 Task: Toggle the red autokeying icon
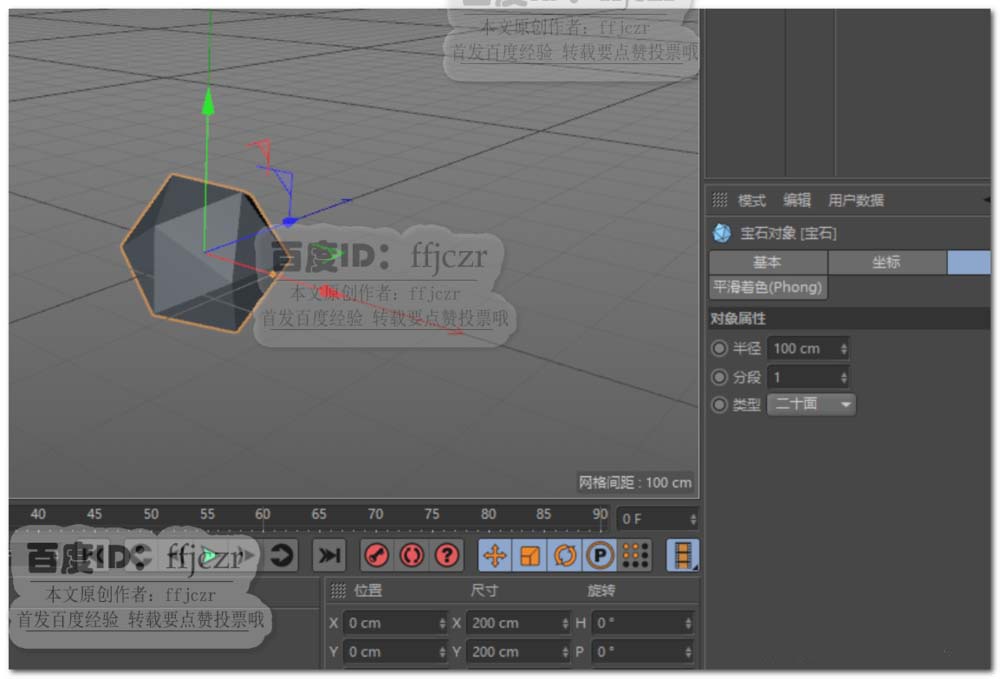pyautogui.click(x=411, y=555)
